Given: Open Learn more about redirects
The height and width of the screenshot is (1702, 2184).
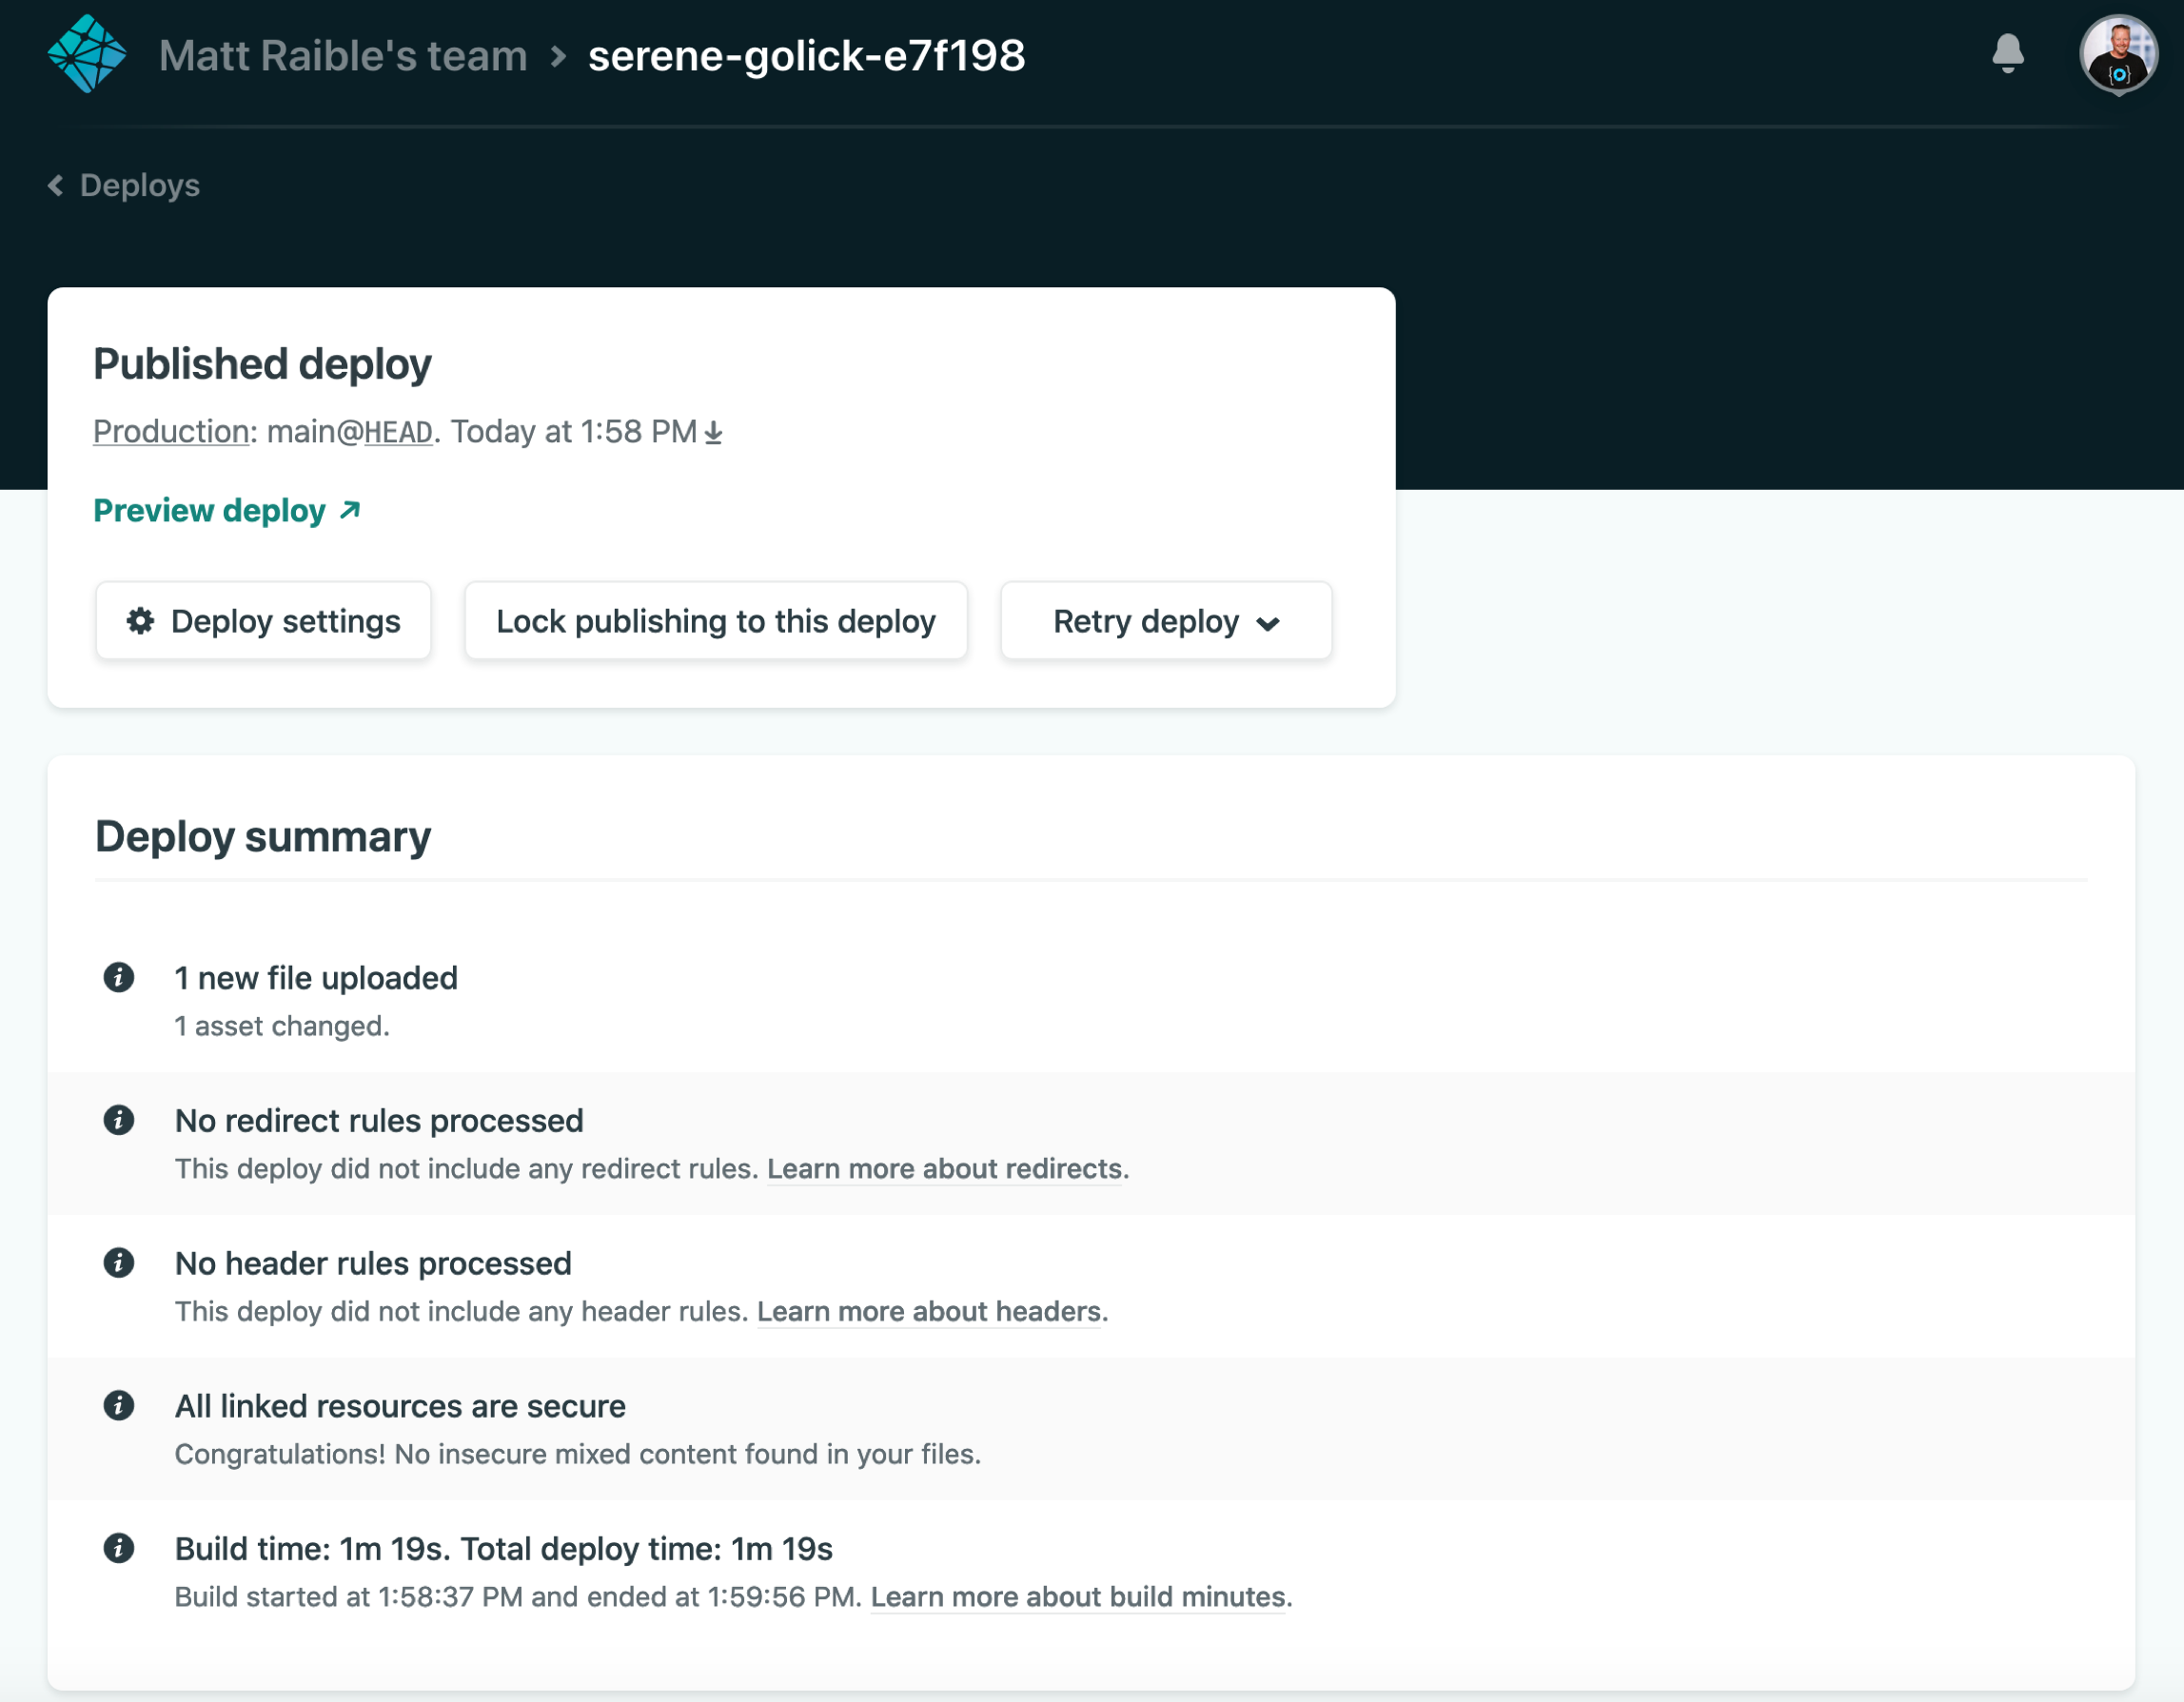Looking at the screenshot, I should (944, 1169).
